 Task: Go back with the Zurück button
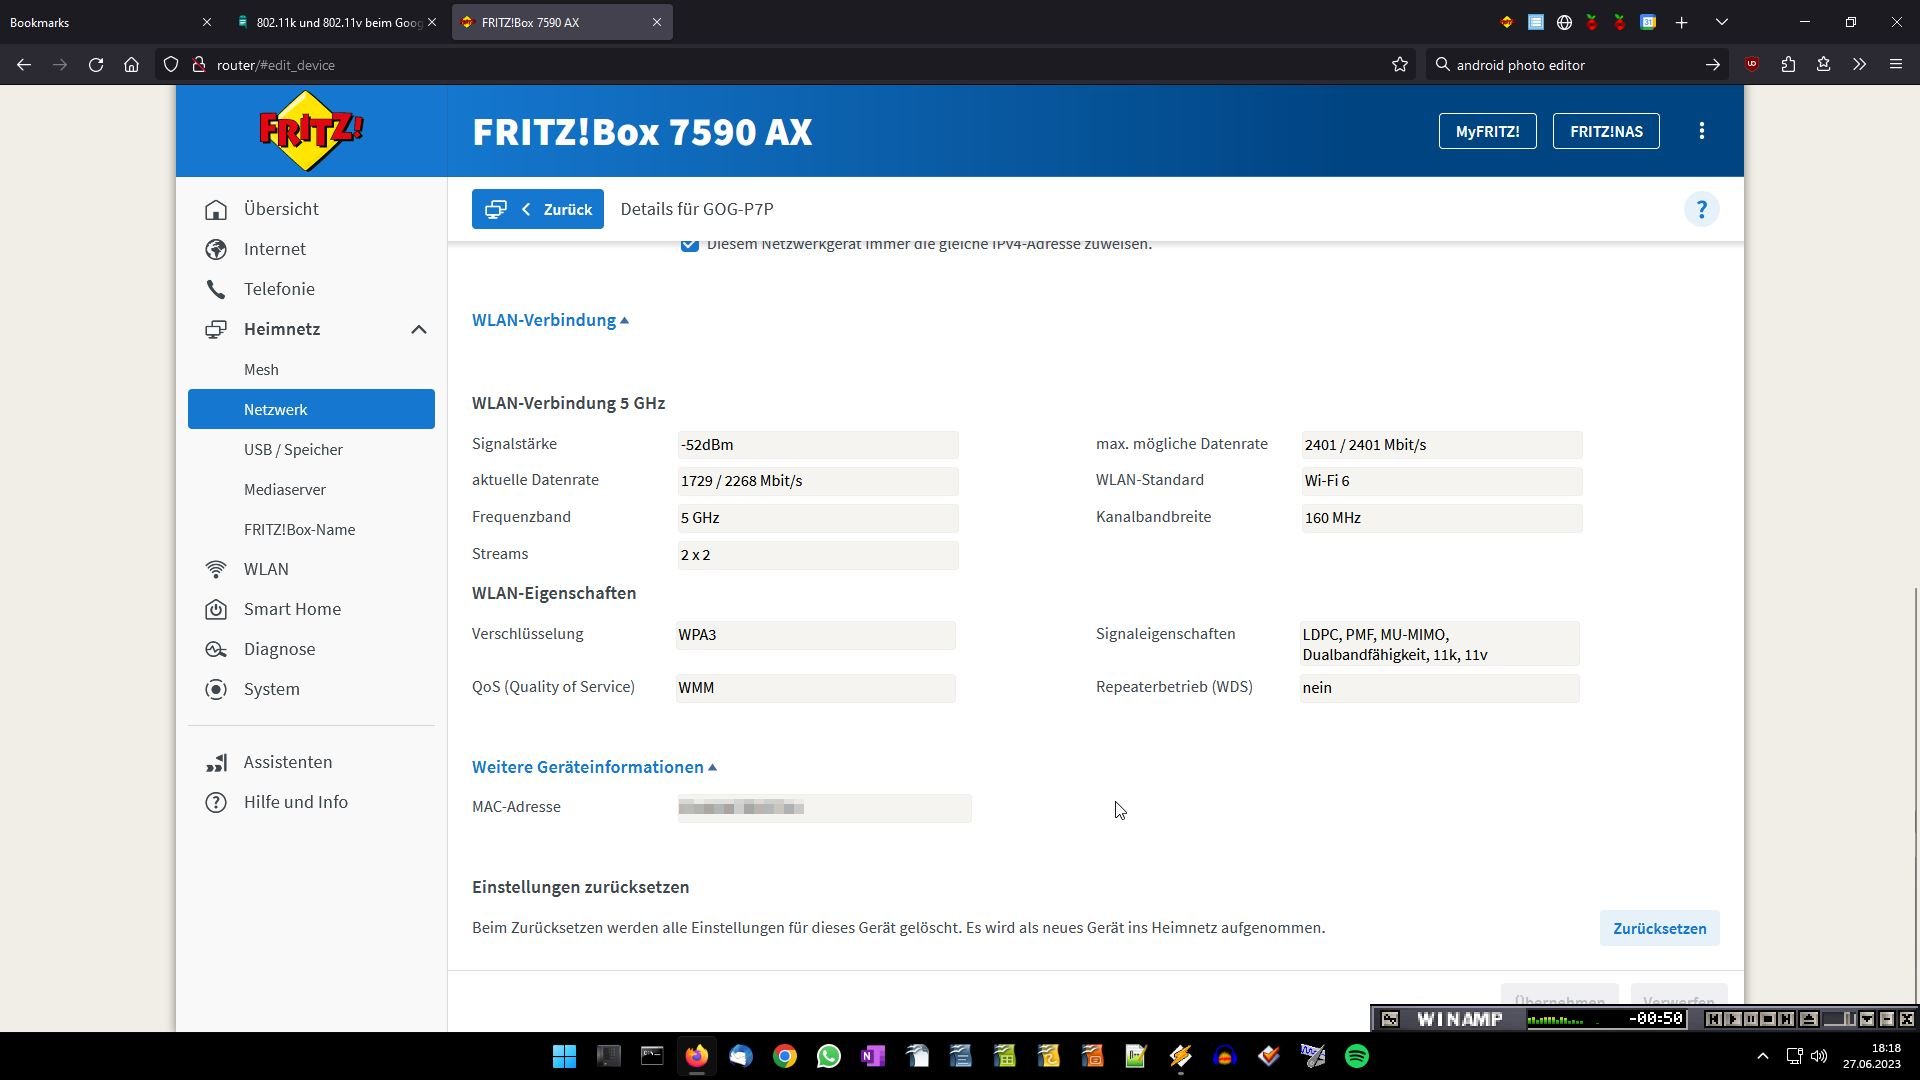coord(538,209)
